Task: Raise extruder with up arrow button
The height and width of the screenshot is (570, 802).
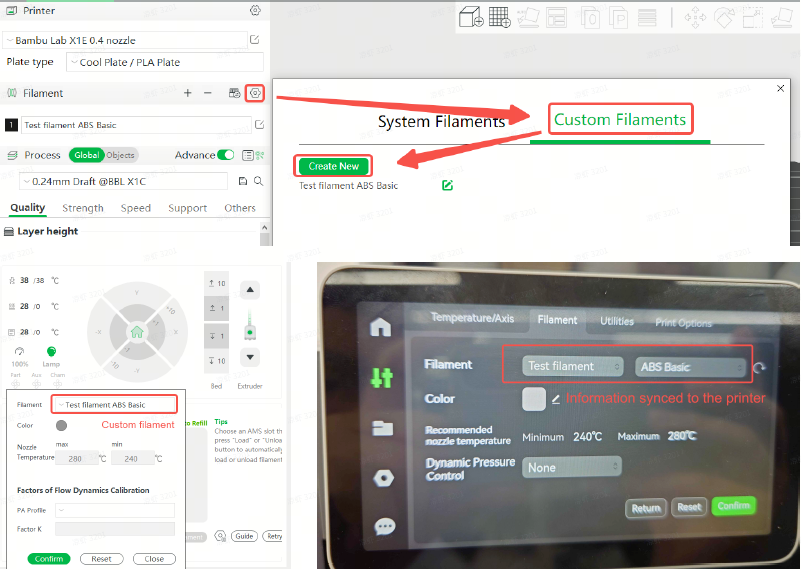Action: click(250, 290)
